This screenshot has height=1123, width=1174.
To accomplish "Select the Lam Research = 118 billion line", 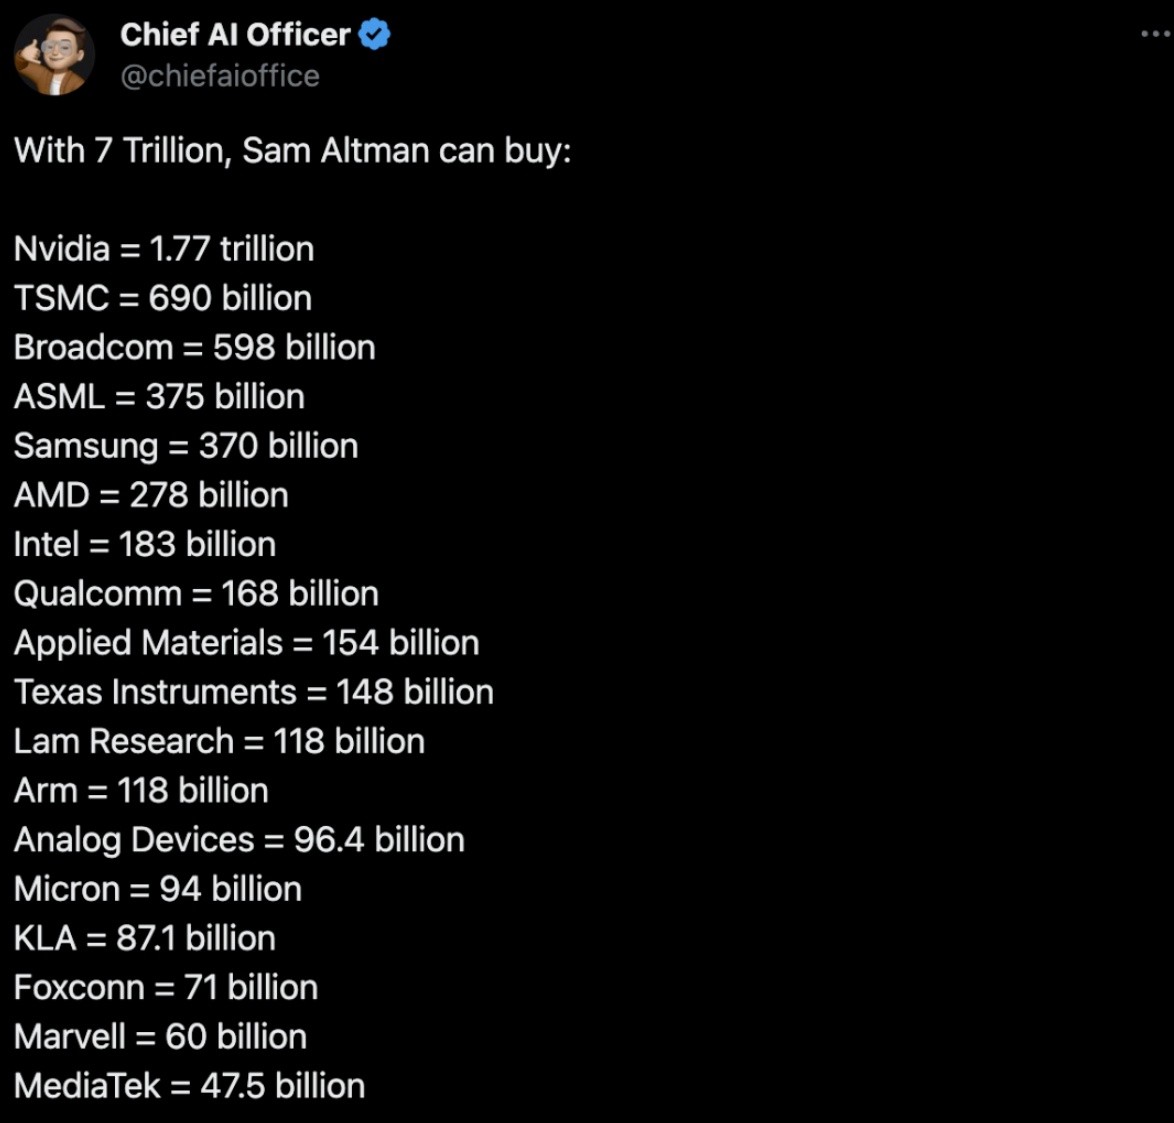I will 219,742.
